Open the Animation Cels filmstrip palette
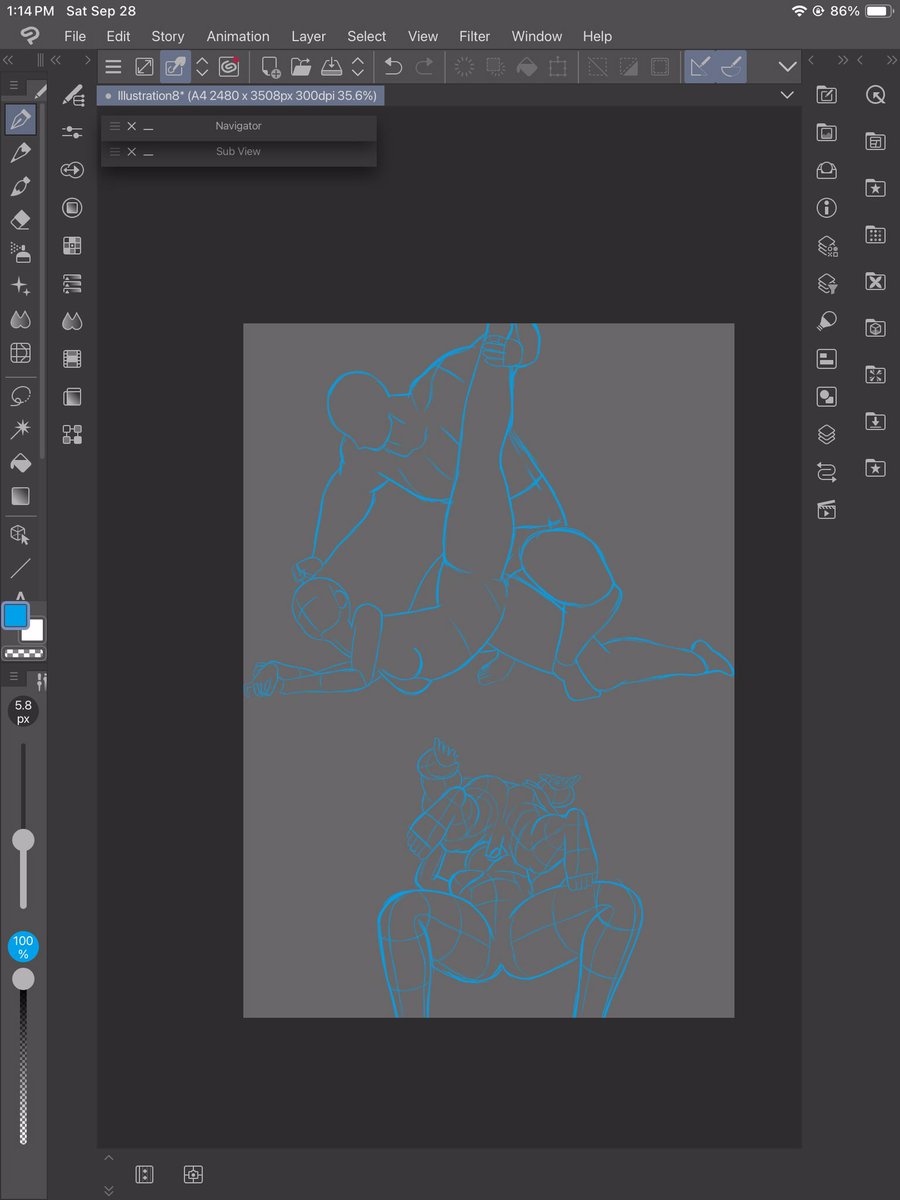 (x=72, y=358)
